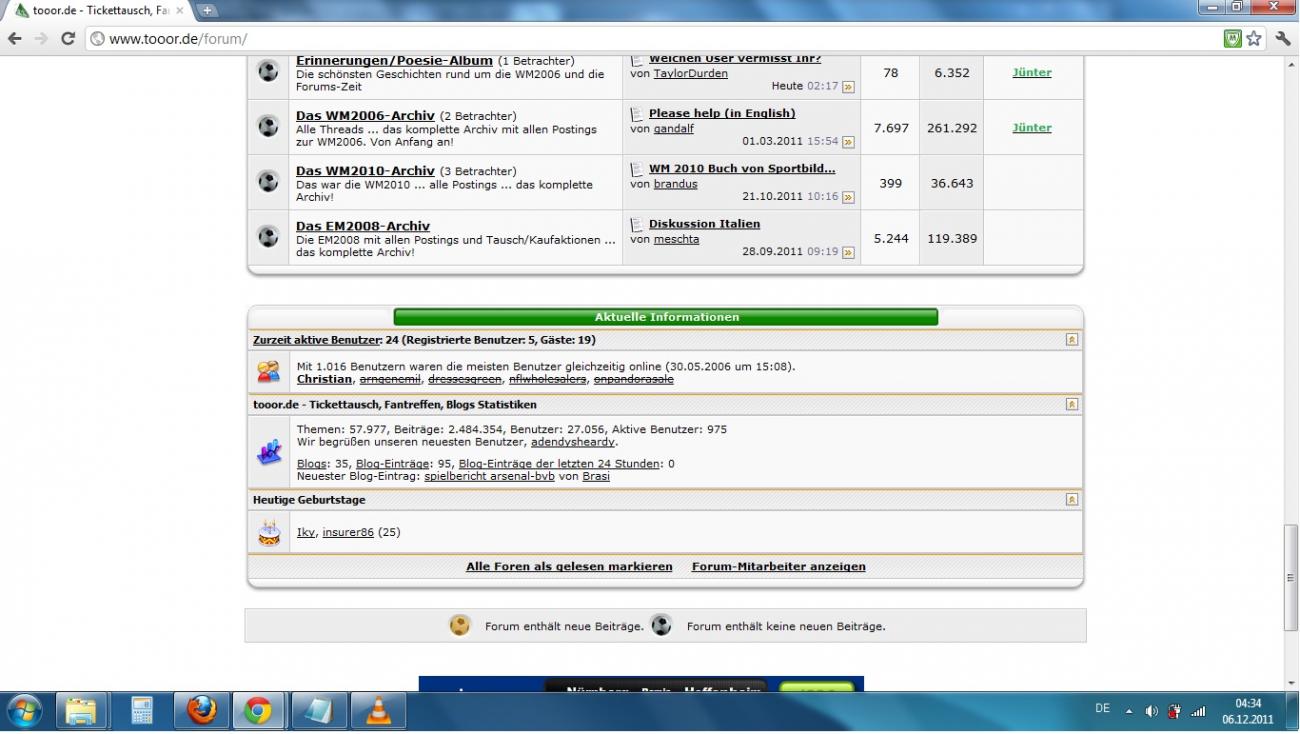Click go-to-last-post arrow next to gandalf's post
Image resolution: width=1300 pixels, height=734 pixels.
pyautogui.click(x=848, y=142)
